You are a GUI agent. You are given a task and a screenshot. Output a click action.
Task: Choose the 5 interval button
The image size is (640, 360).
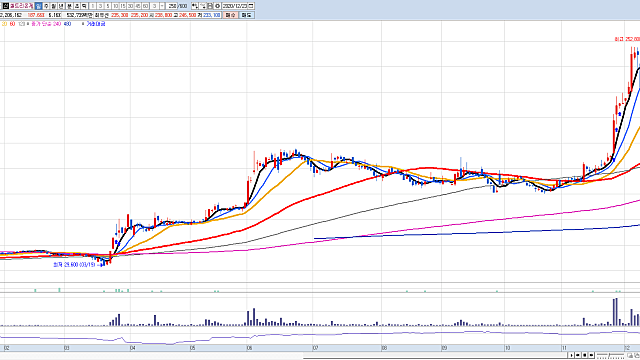click(x=108, y=6)
